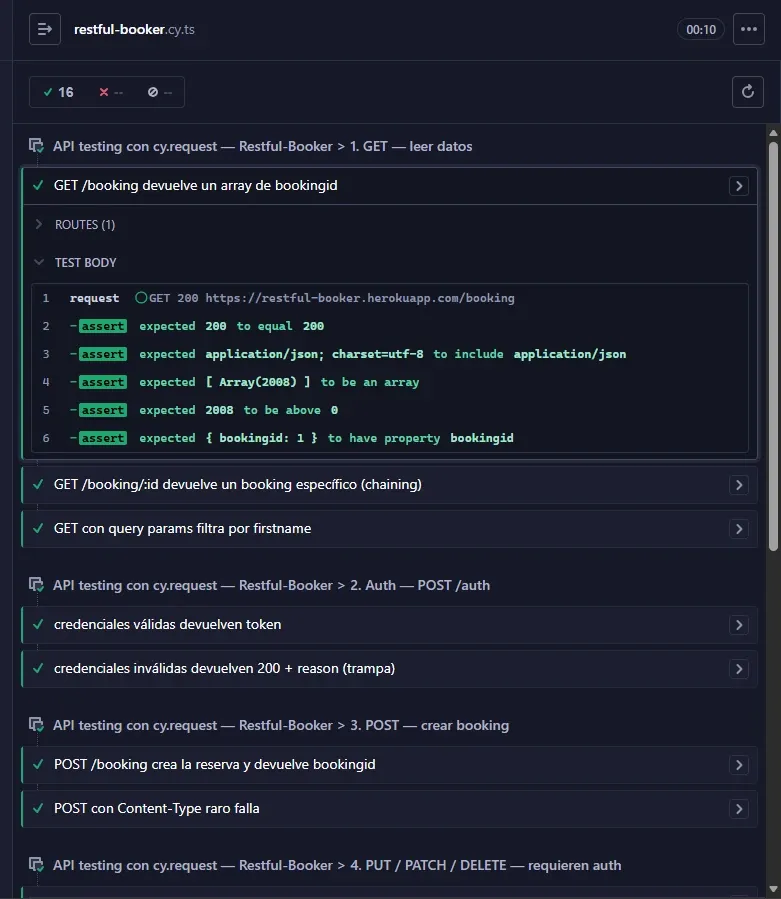Click the request status circle before GET 200

141,298
